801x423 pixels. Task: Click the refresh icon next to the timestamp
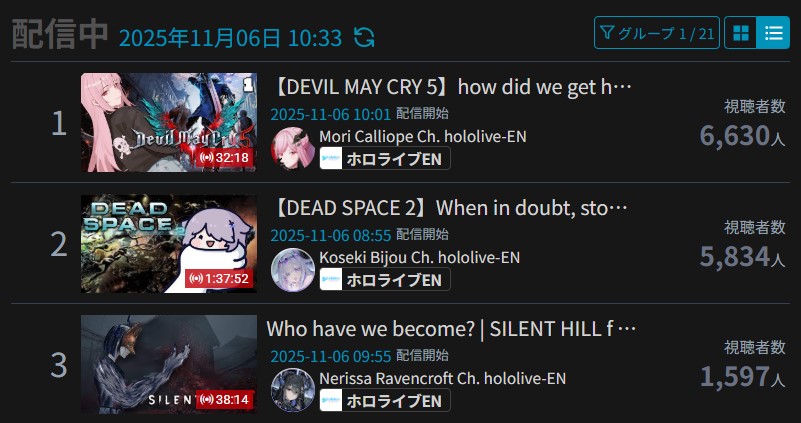click(364, 37)
